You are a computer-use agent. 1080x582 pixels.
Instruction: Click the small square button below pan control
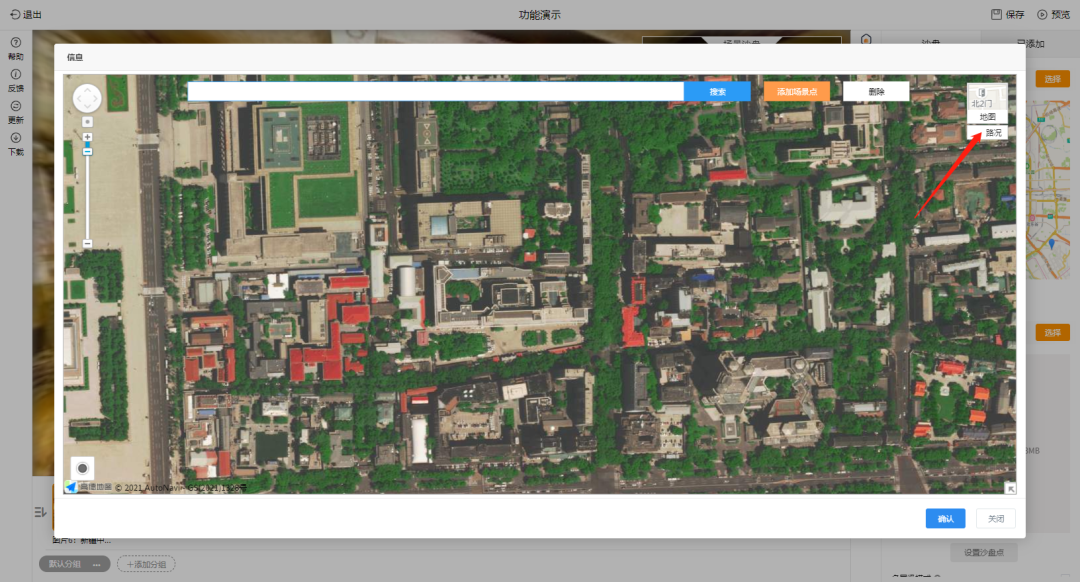click(x=87, y=122)
